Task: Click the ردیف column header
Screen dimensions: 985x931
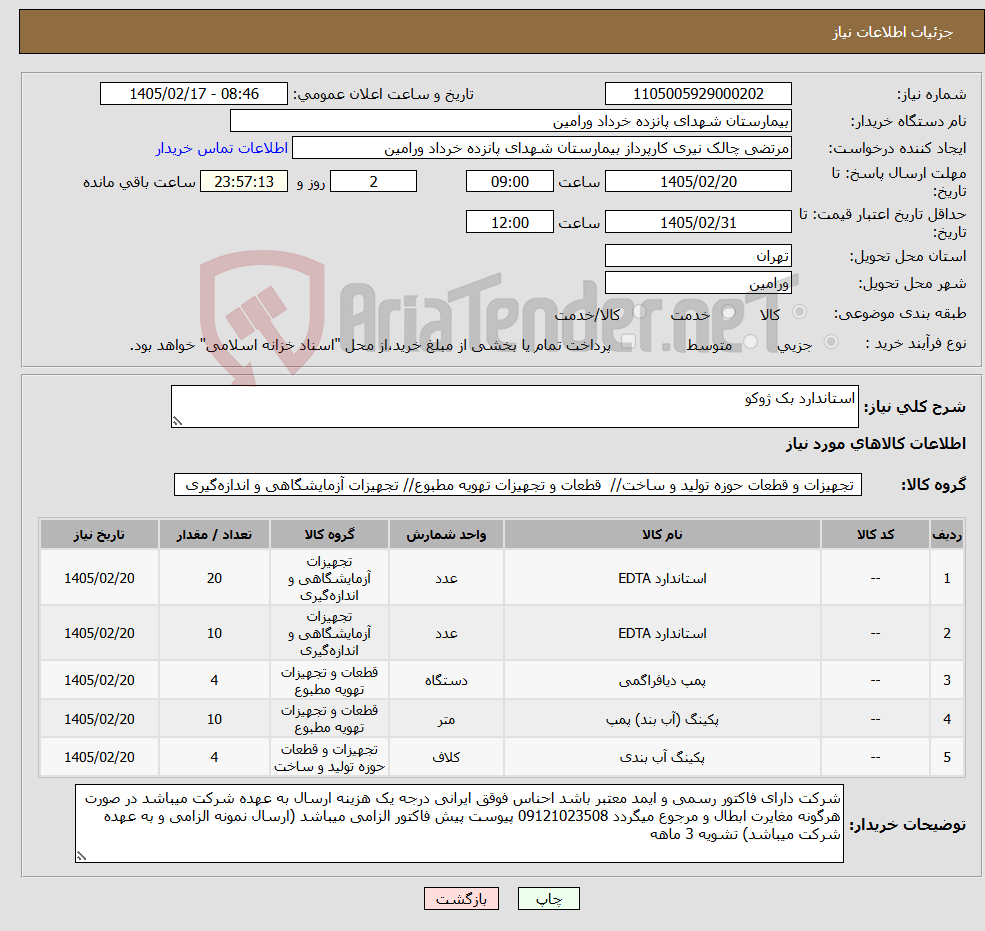Action: coord(947,535)
